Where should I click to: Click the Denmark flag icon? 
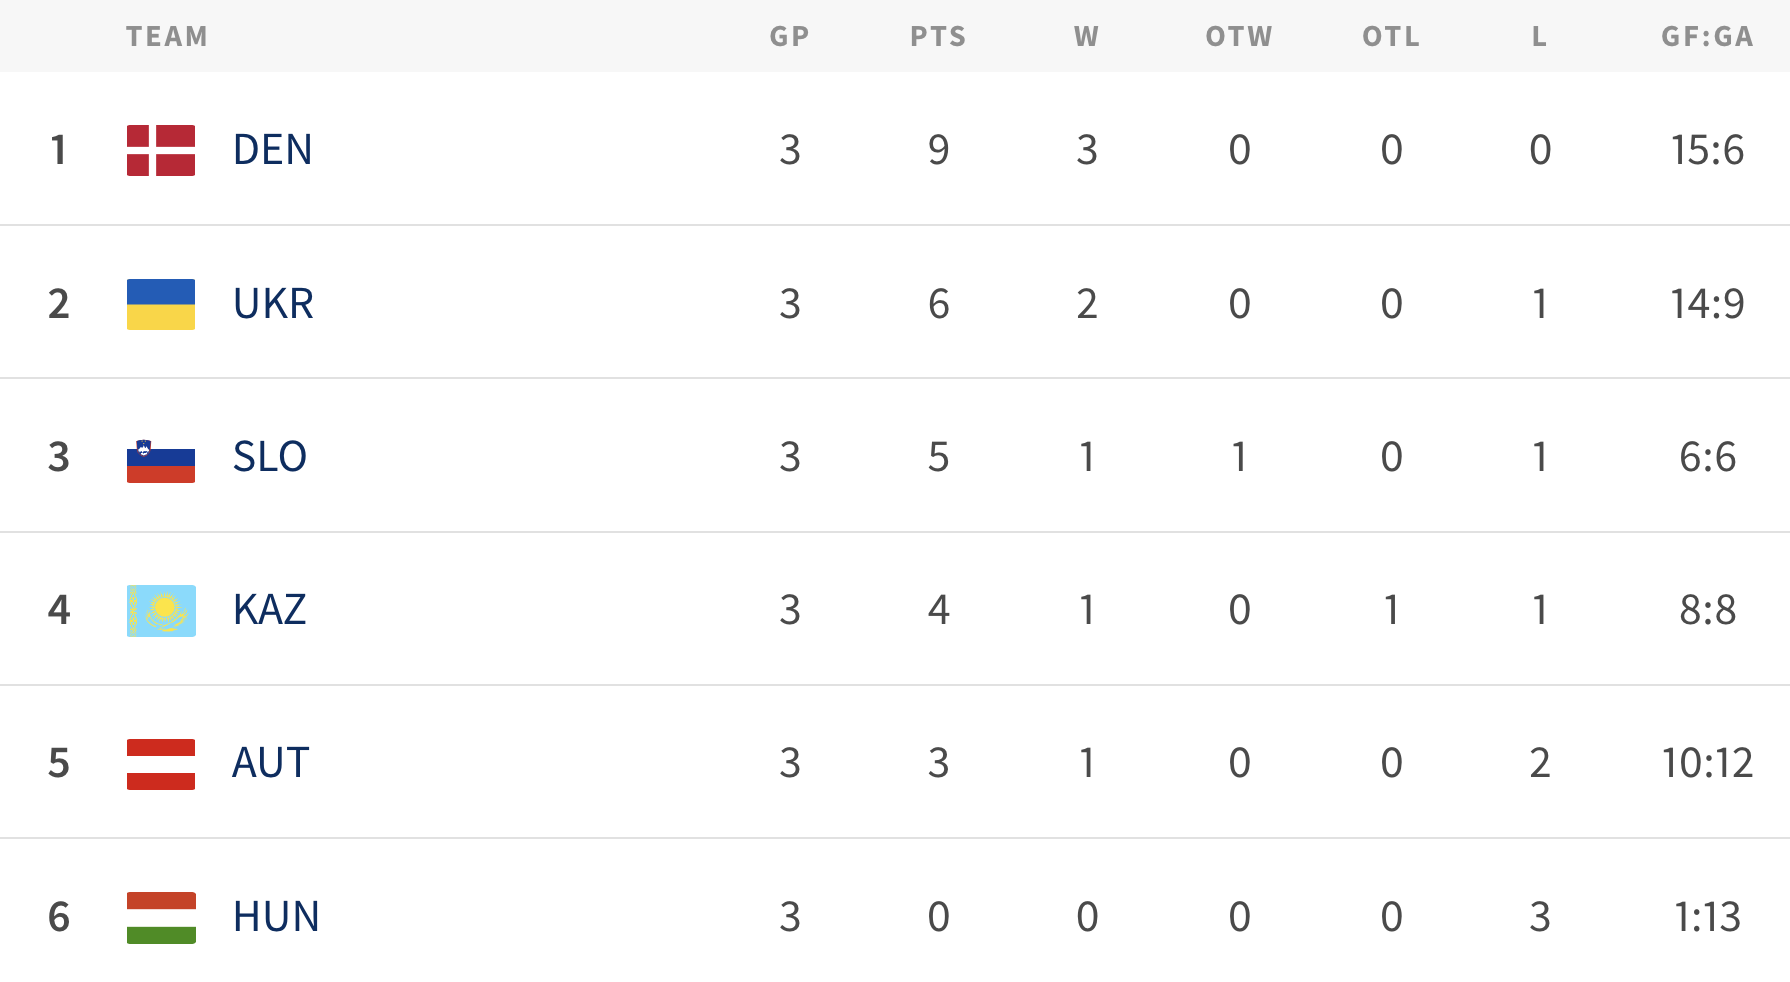coord(161,150)
